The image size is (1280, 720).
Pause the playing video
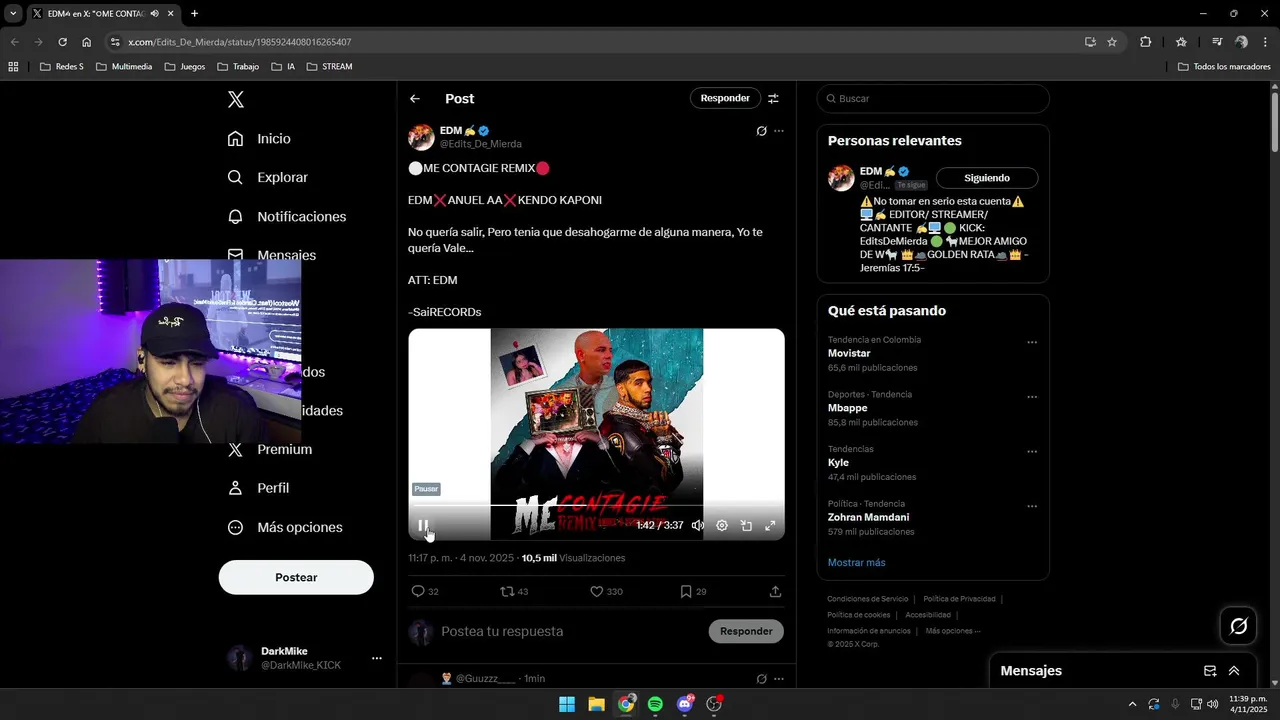[423, 526]
